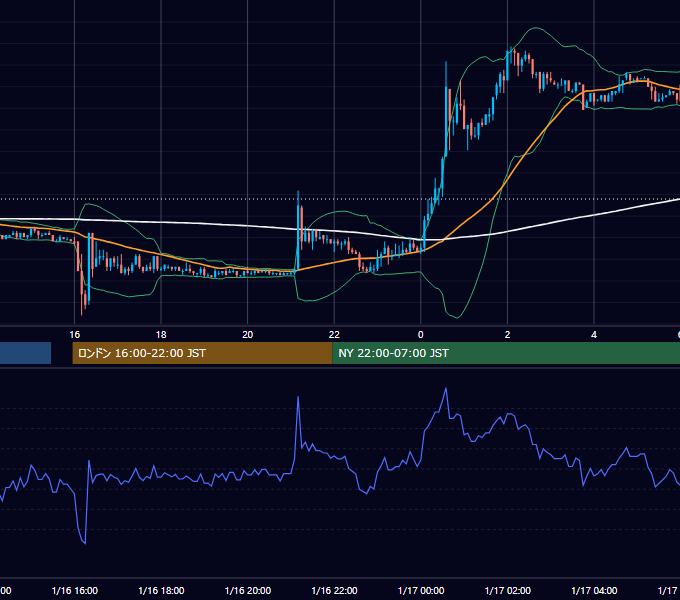The height and width of the screenshot is (600, 680).
Task: Click the ロンドン 16:00-22:00 JST session bar
Action: (x=202, y=353)
